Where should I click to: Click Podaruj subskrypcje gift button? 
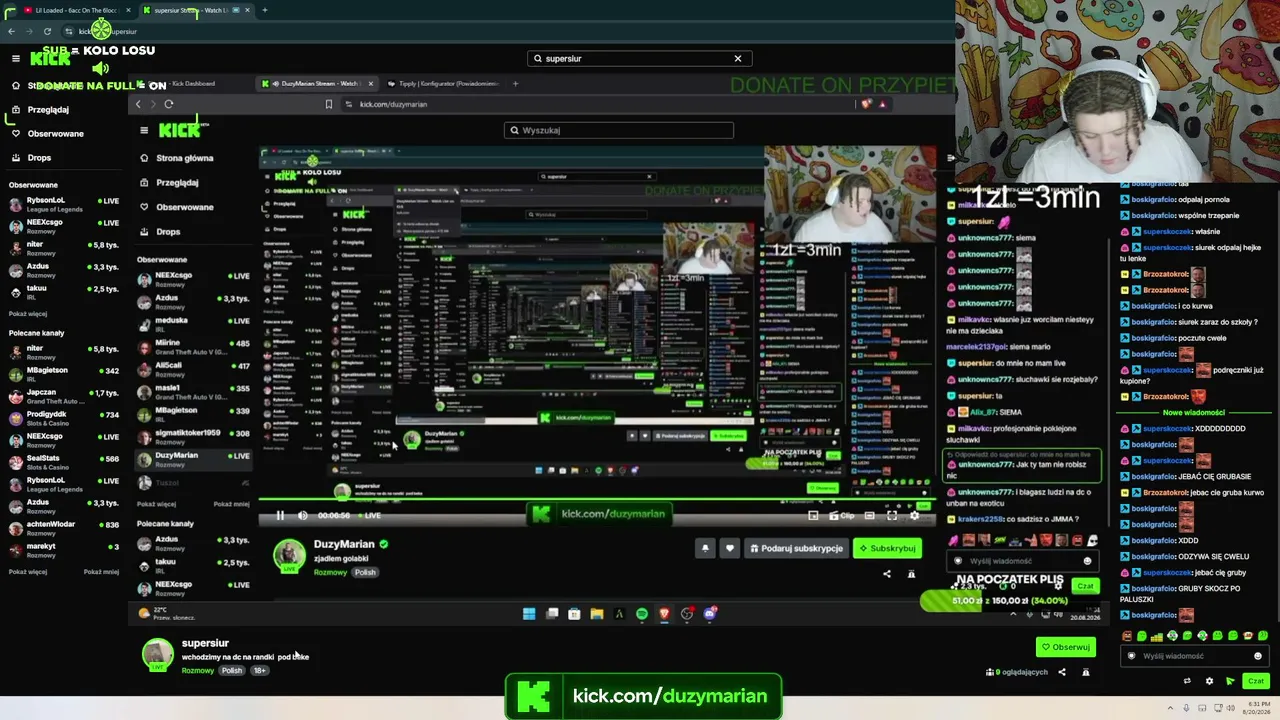pos(796,548)
